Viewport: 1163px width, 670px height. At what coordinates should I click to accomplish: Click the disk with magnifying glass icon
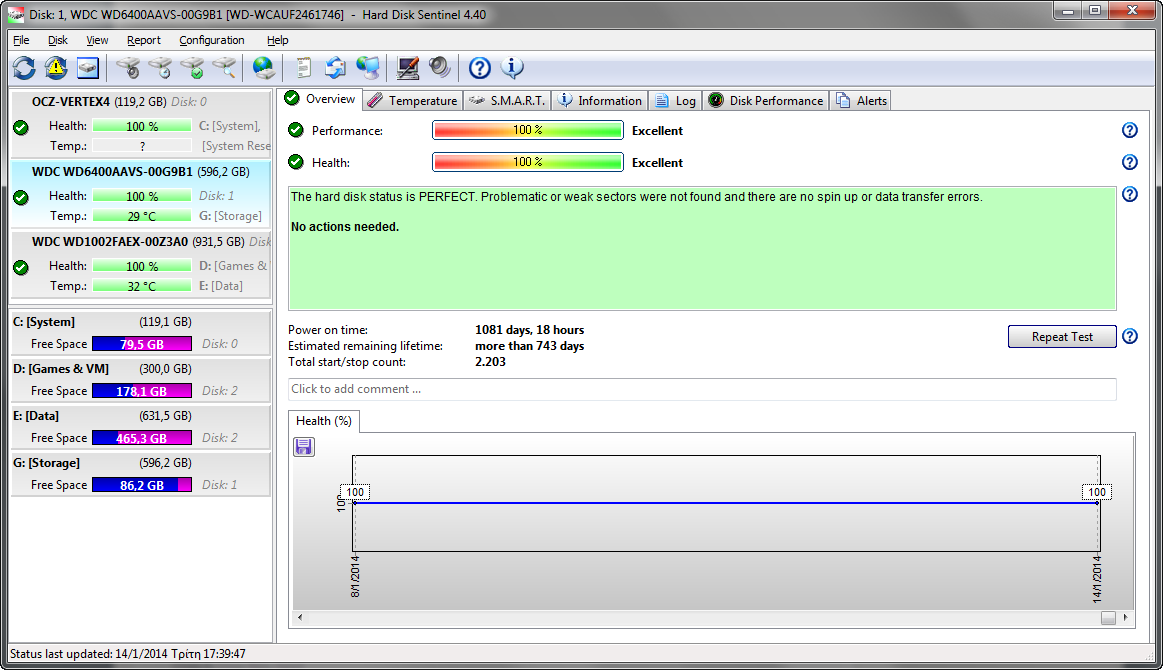224,68
